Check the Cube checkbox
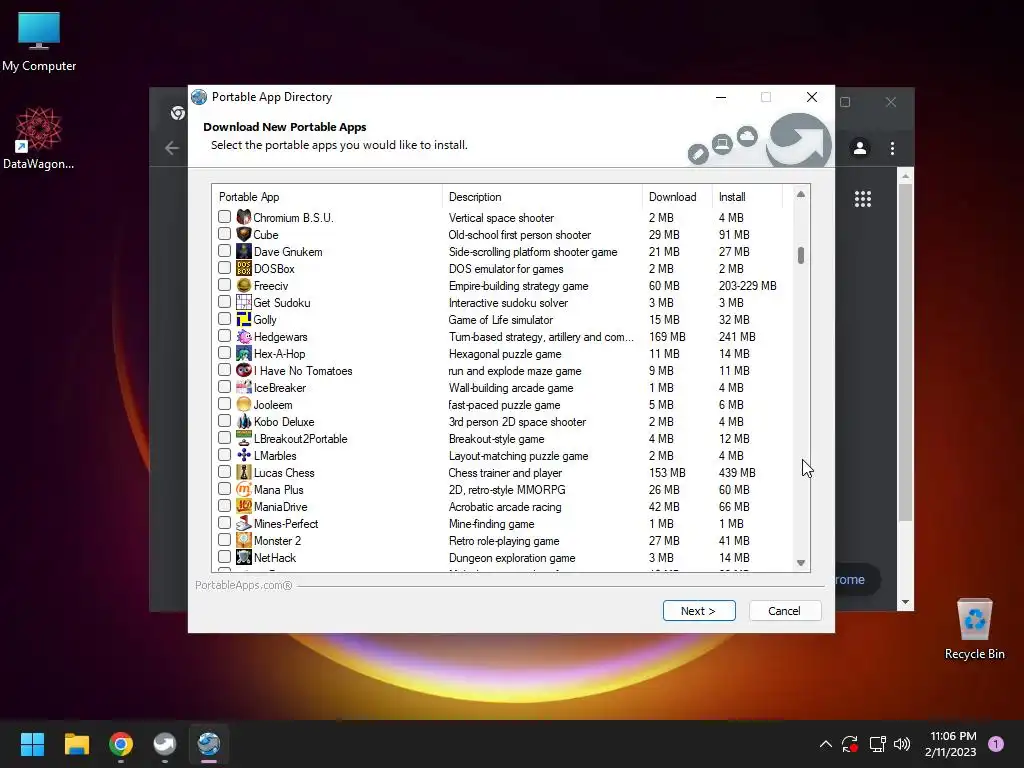Screen dimensions: 1024x768 (224, 233)
